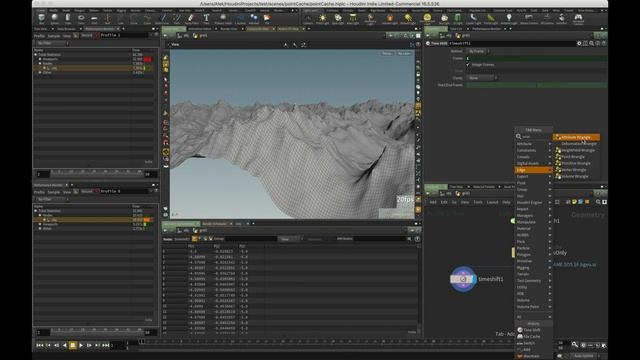Choose Attribute Wrangle from the list
Image resolution: width=640 pixels, height=360 pixels.
tap(576, 137)
